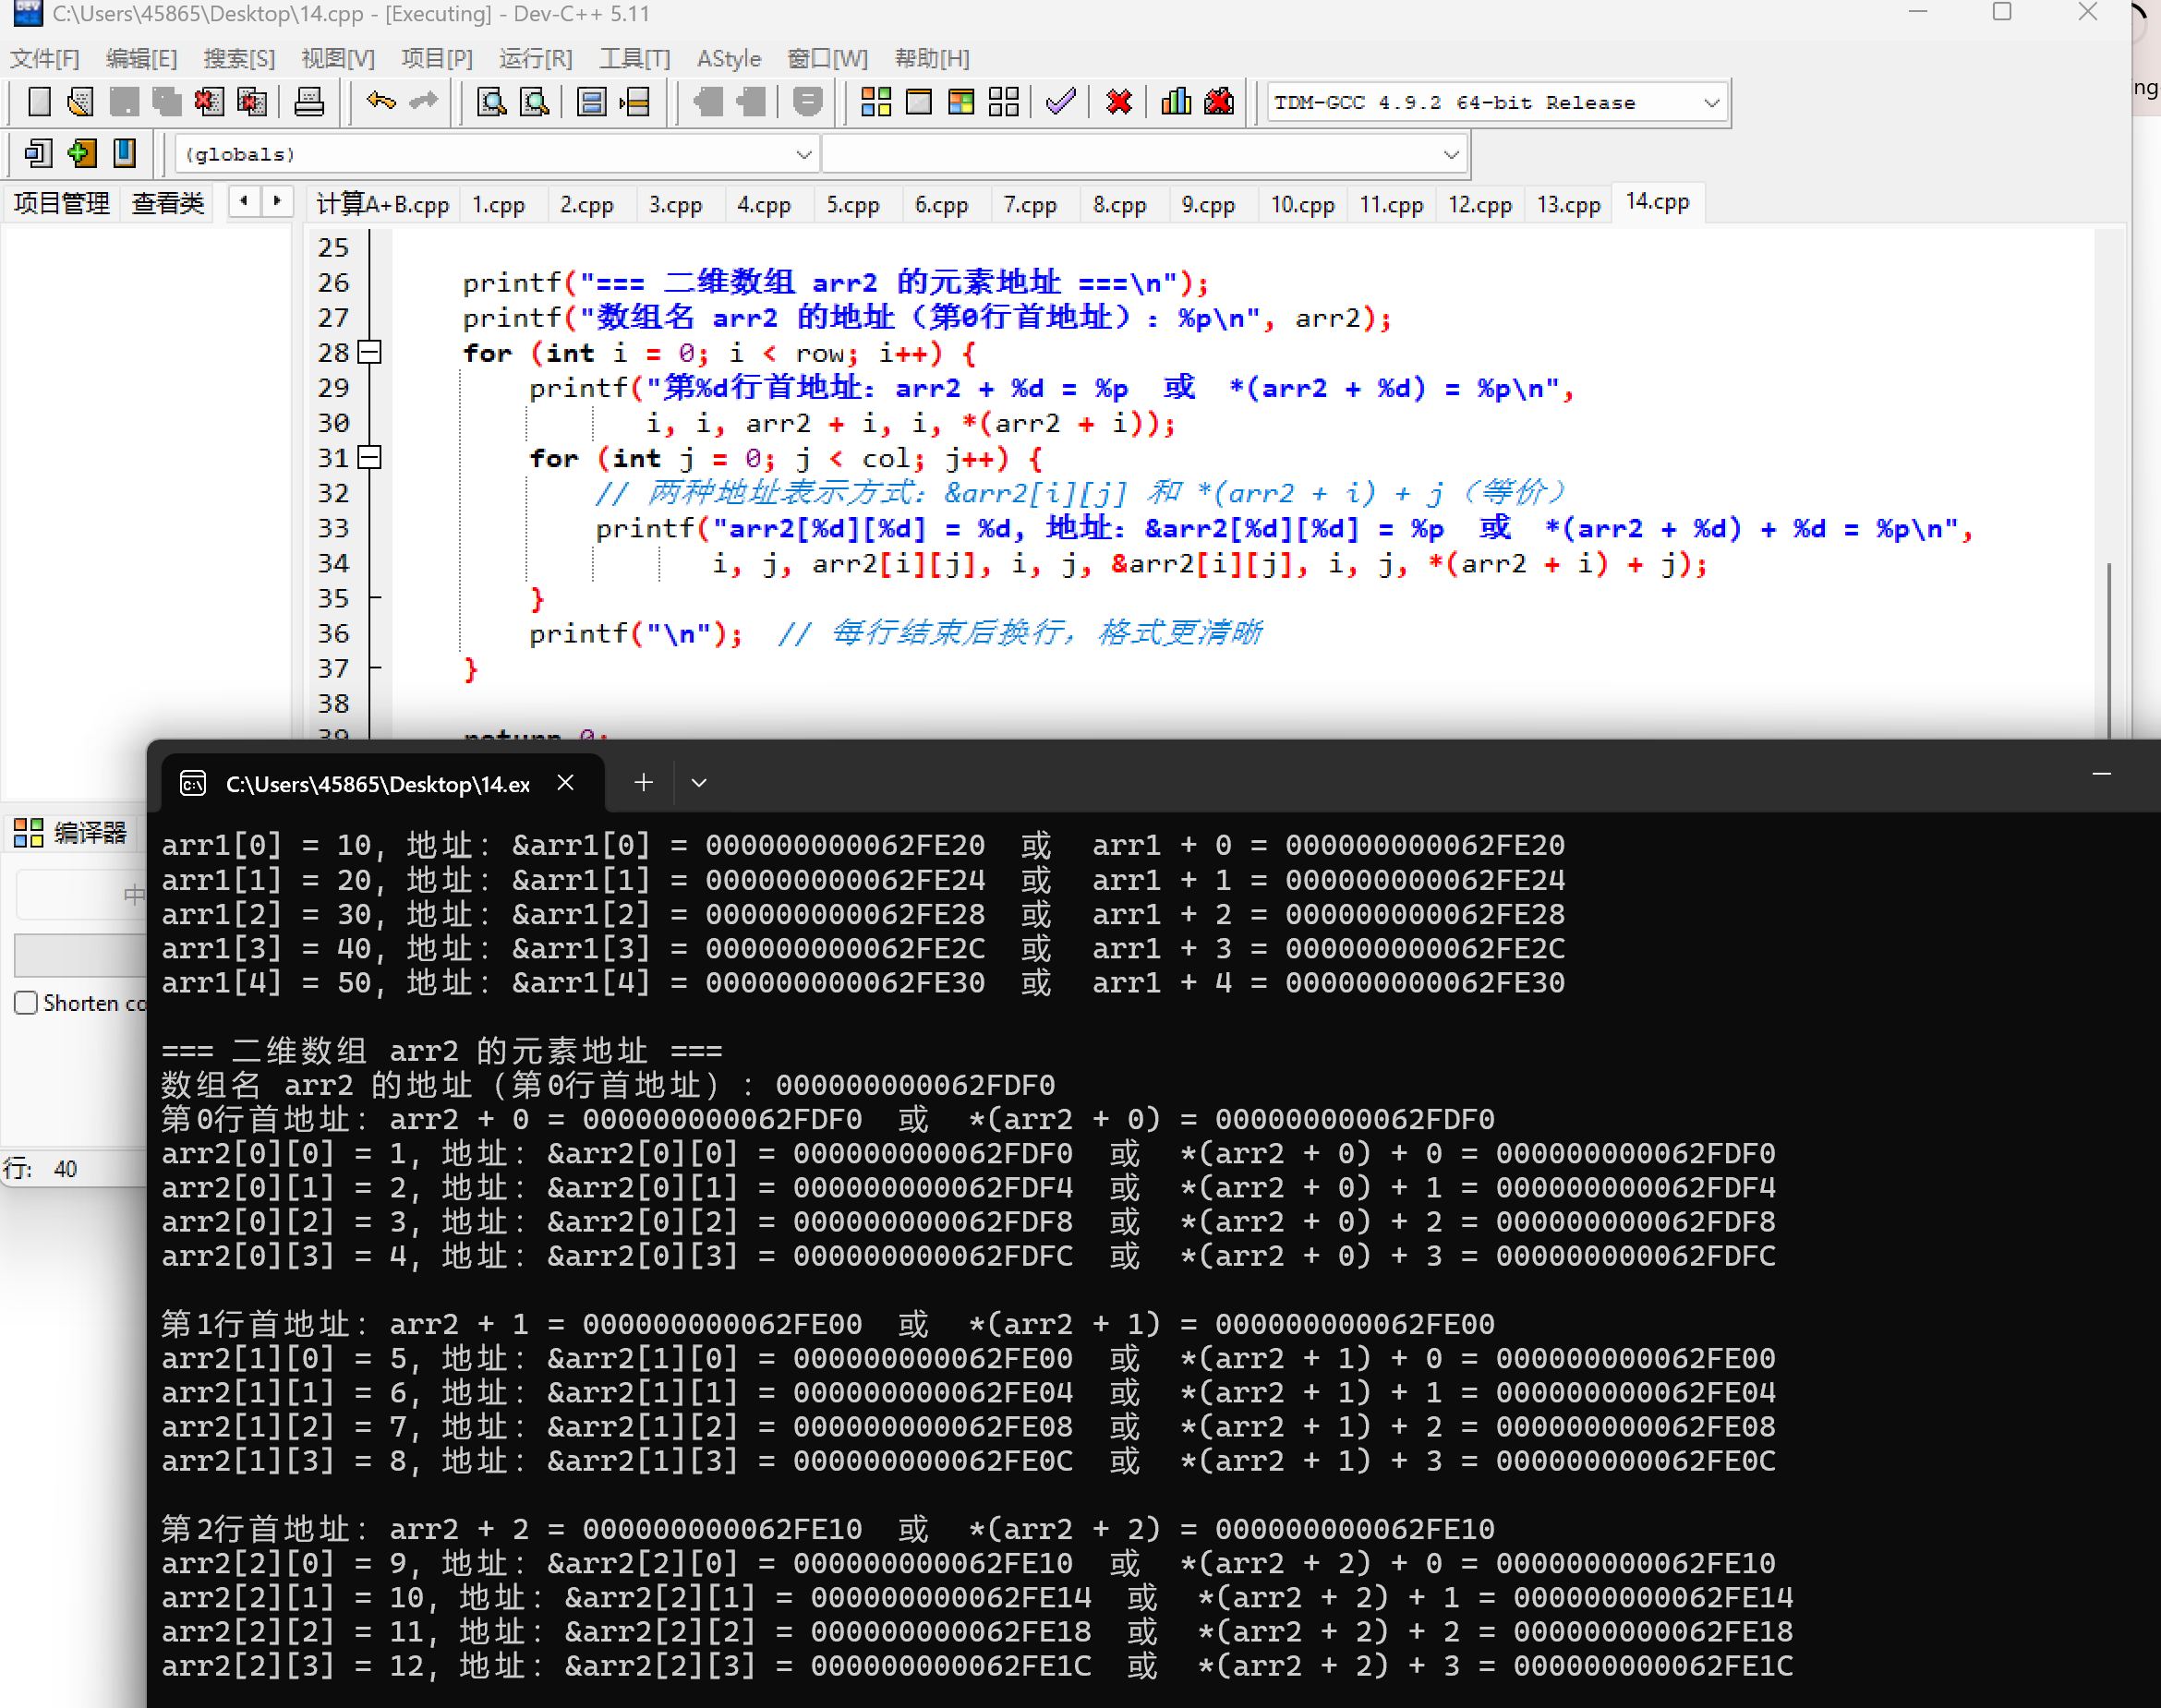
Task: Open the 编译器 bottom panel tab
Action: click(x=70, y=832)
